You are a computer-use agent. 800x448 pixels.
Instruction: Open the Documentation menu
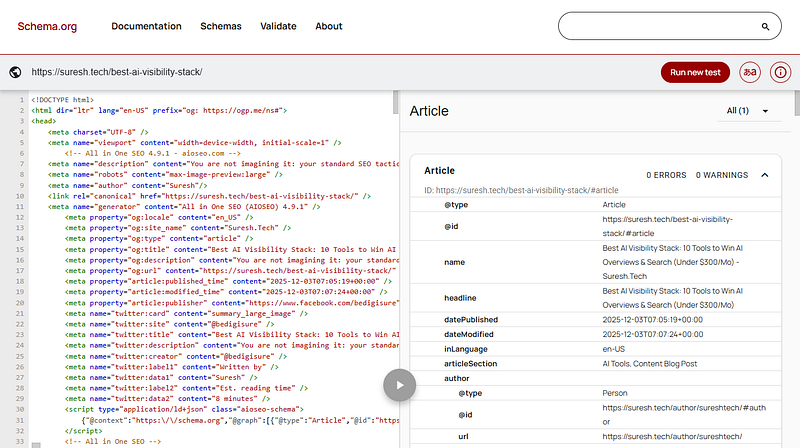coord(146,26)
